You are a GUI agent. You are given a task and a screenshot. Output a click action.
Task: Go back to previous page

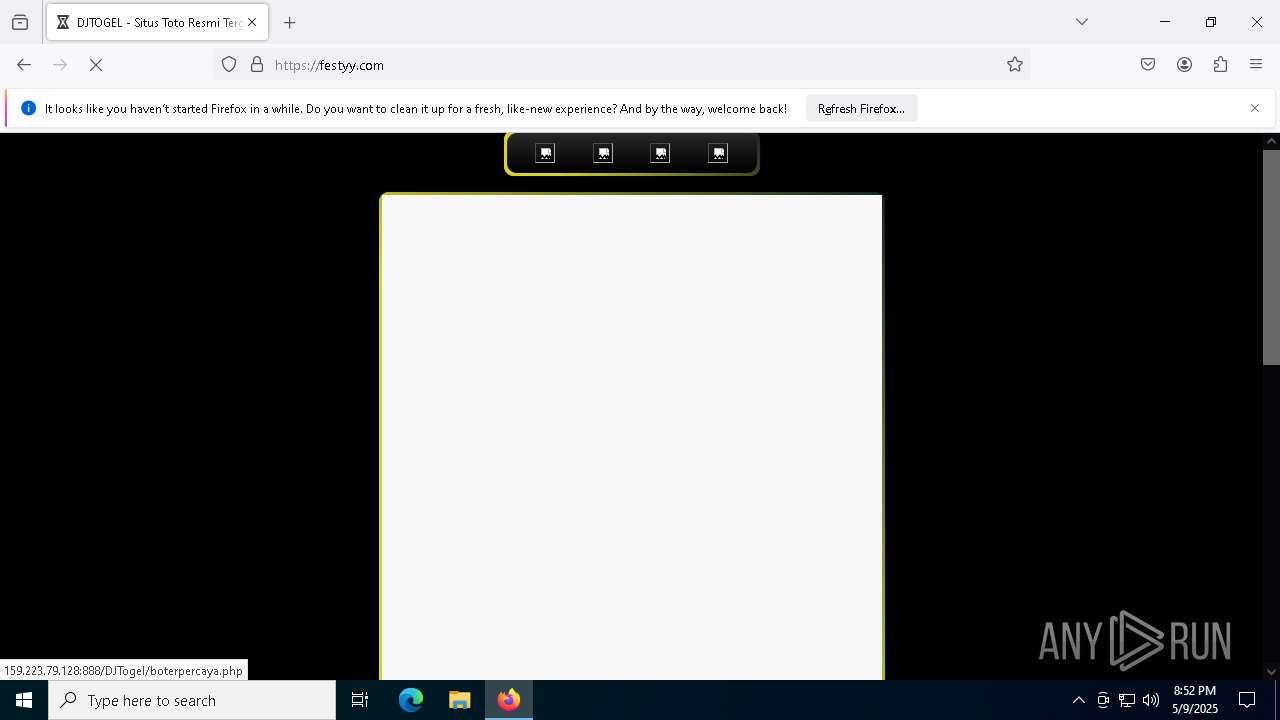(24, 65)
